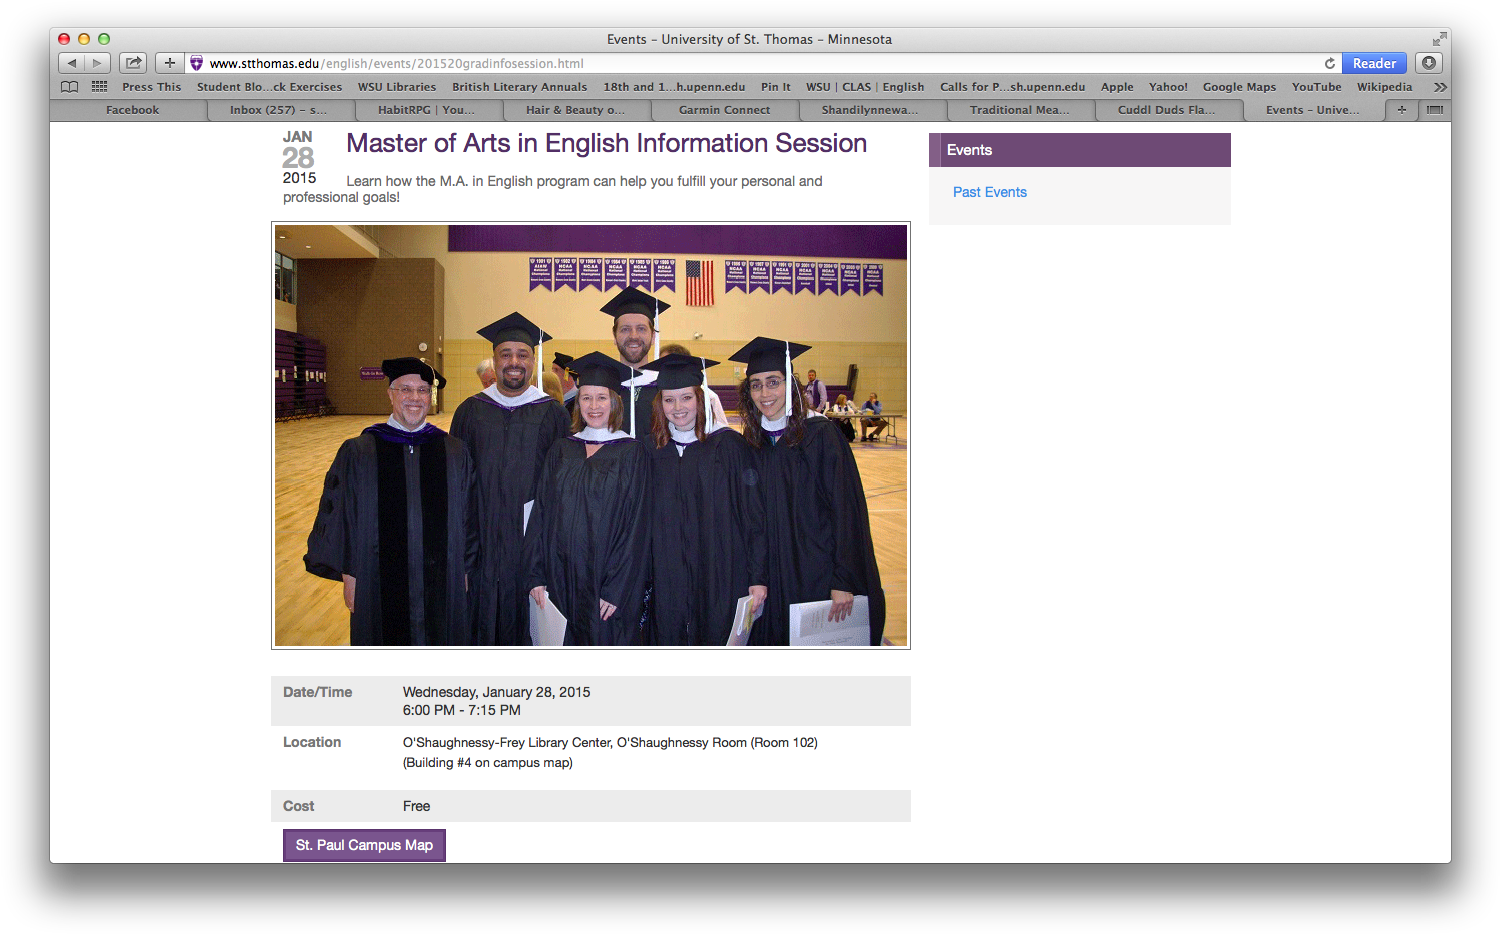1500x934 pixels.
Task: Switch to the Garmin Connect tab
Action: 724,110
